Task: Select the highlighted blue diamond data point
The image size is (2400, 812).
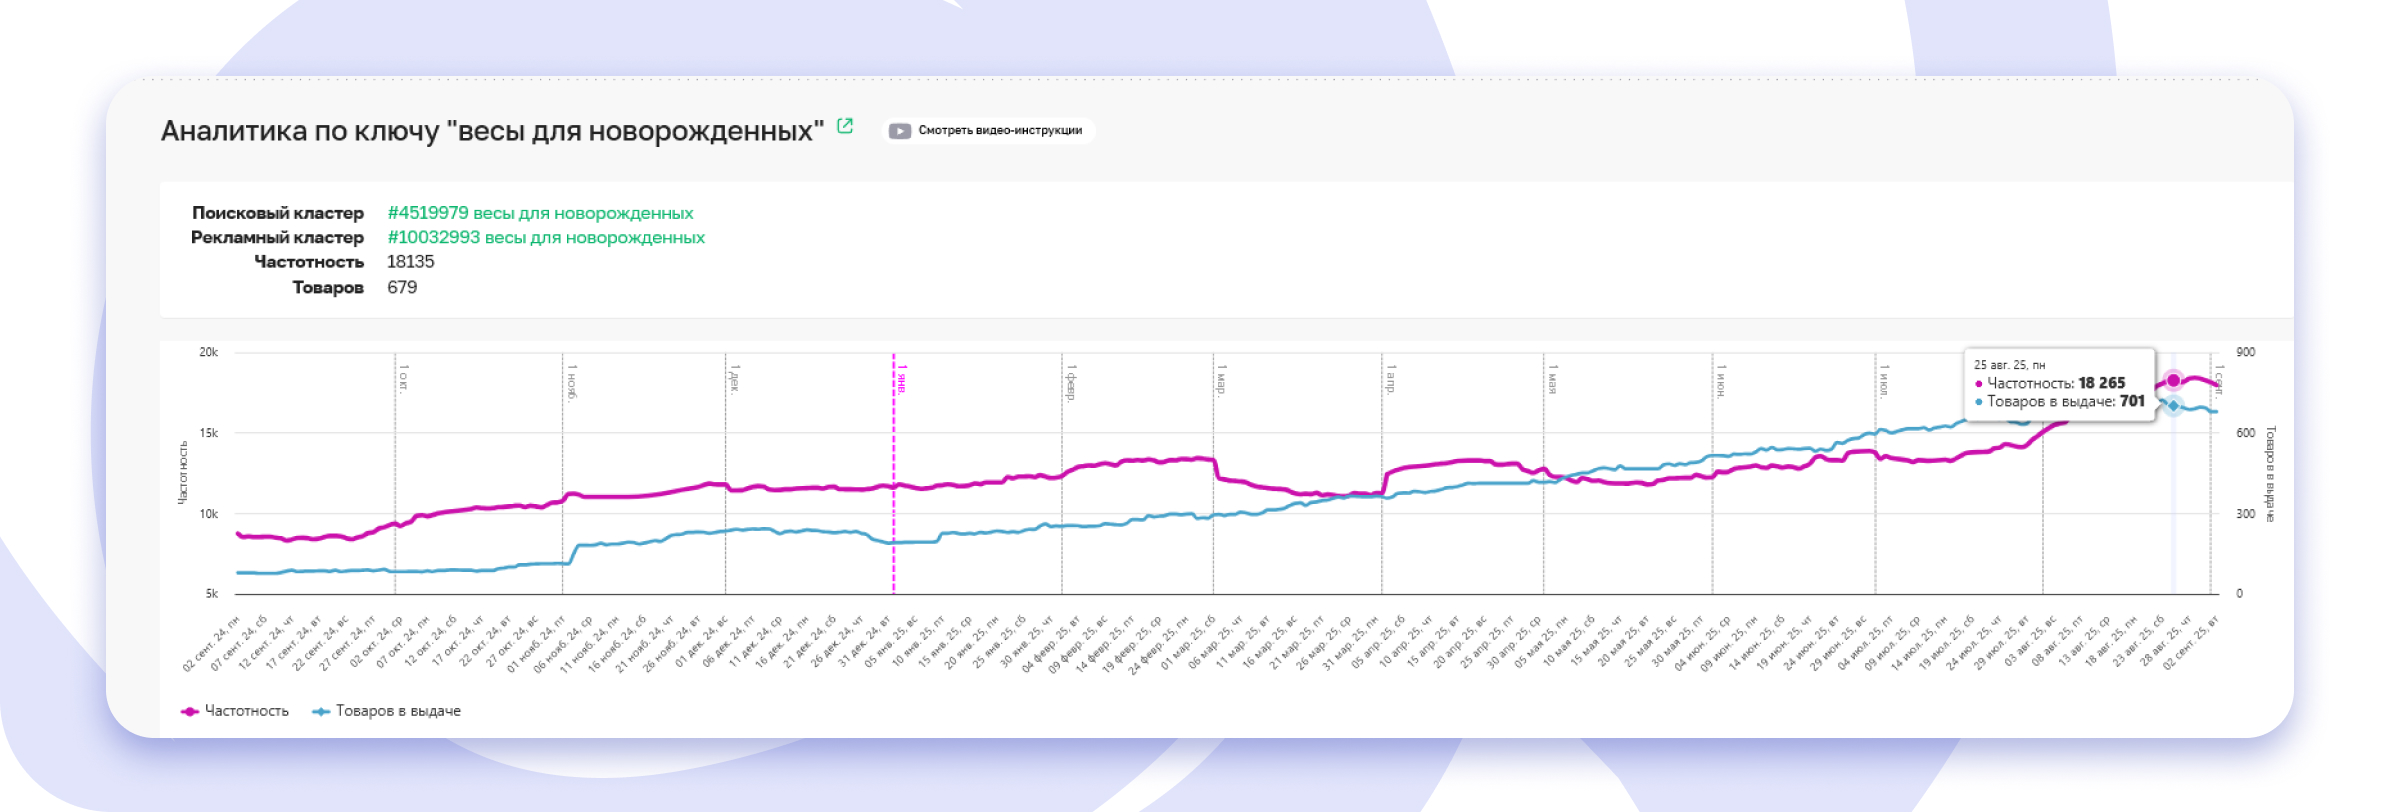Action: click(2173, 405)
